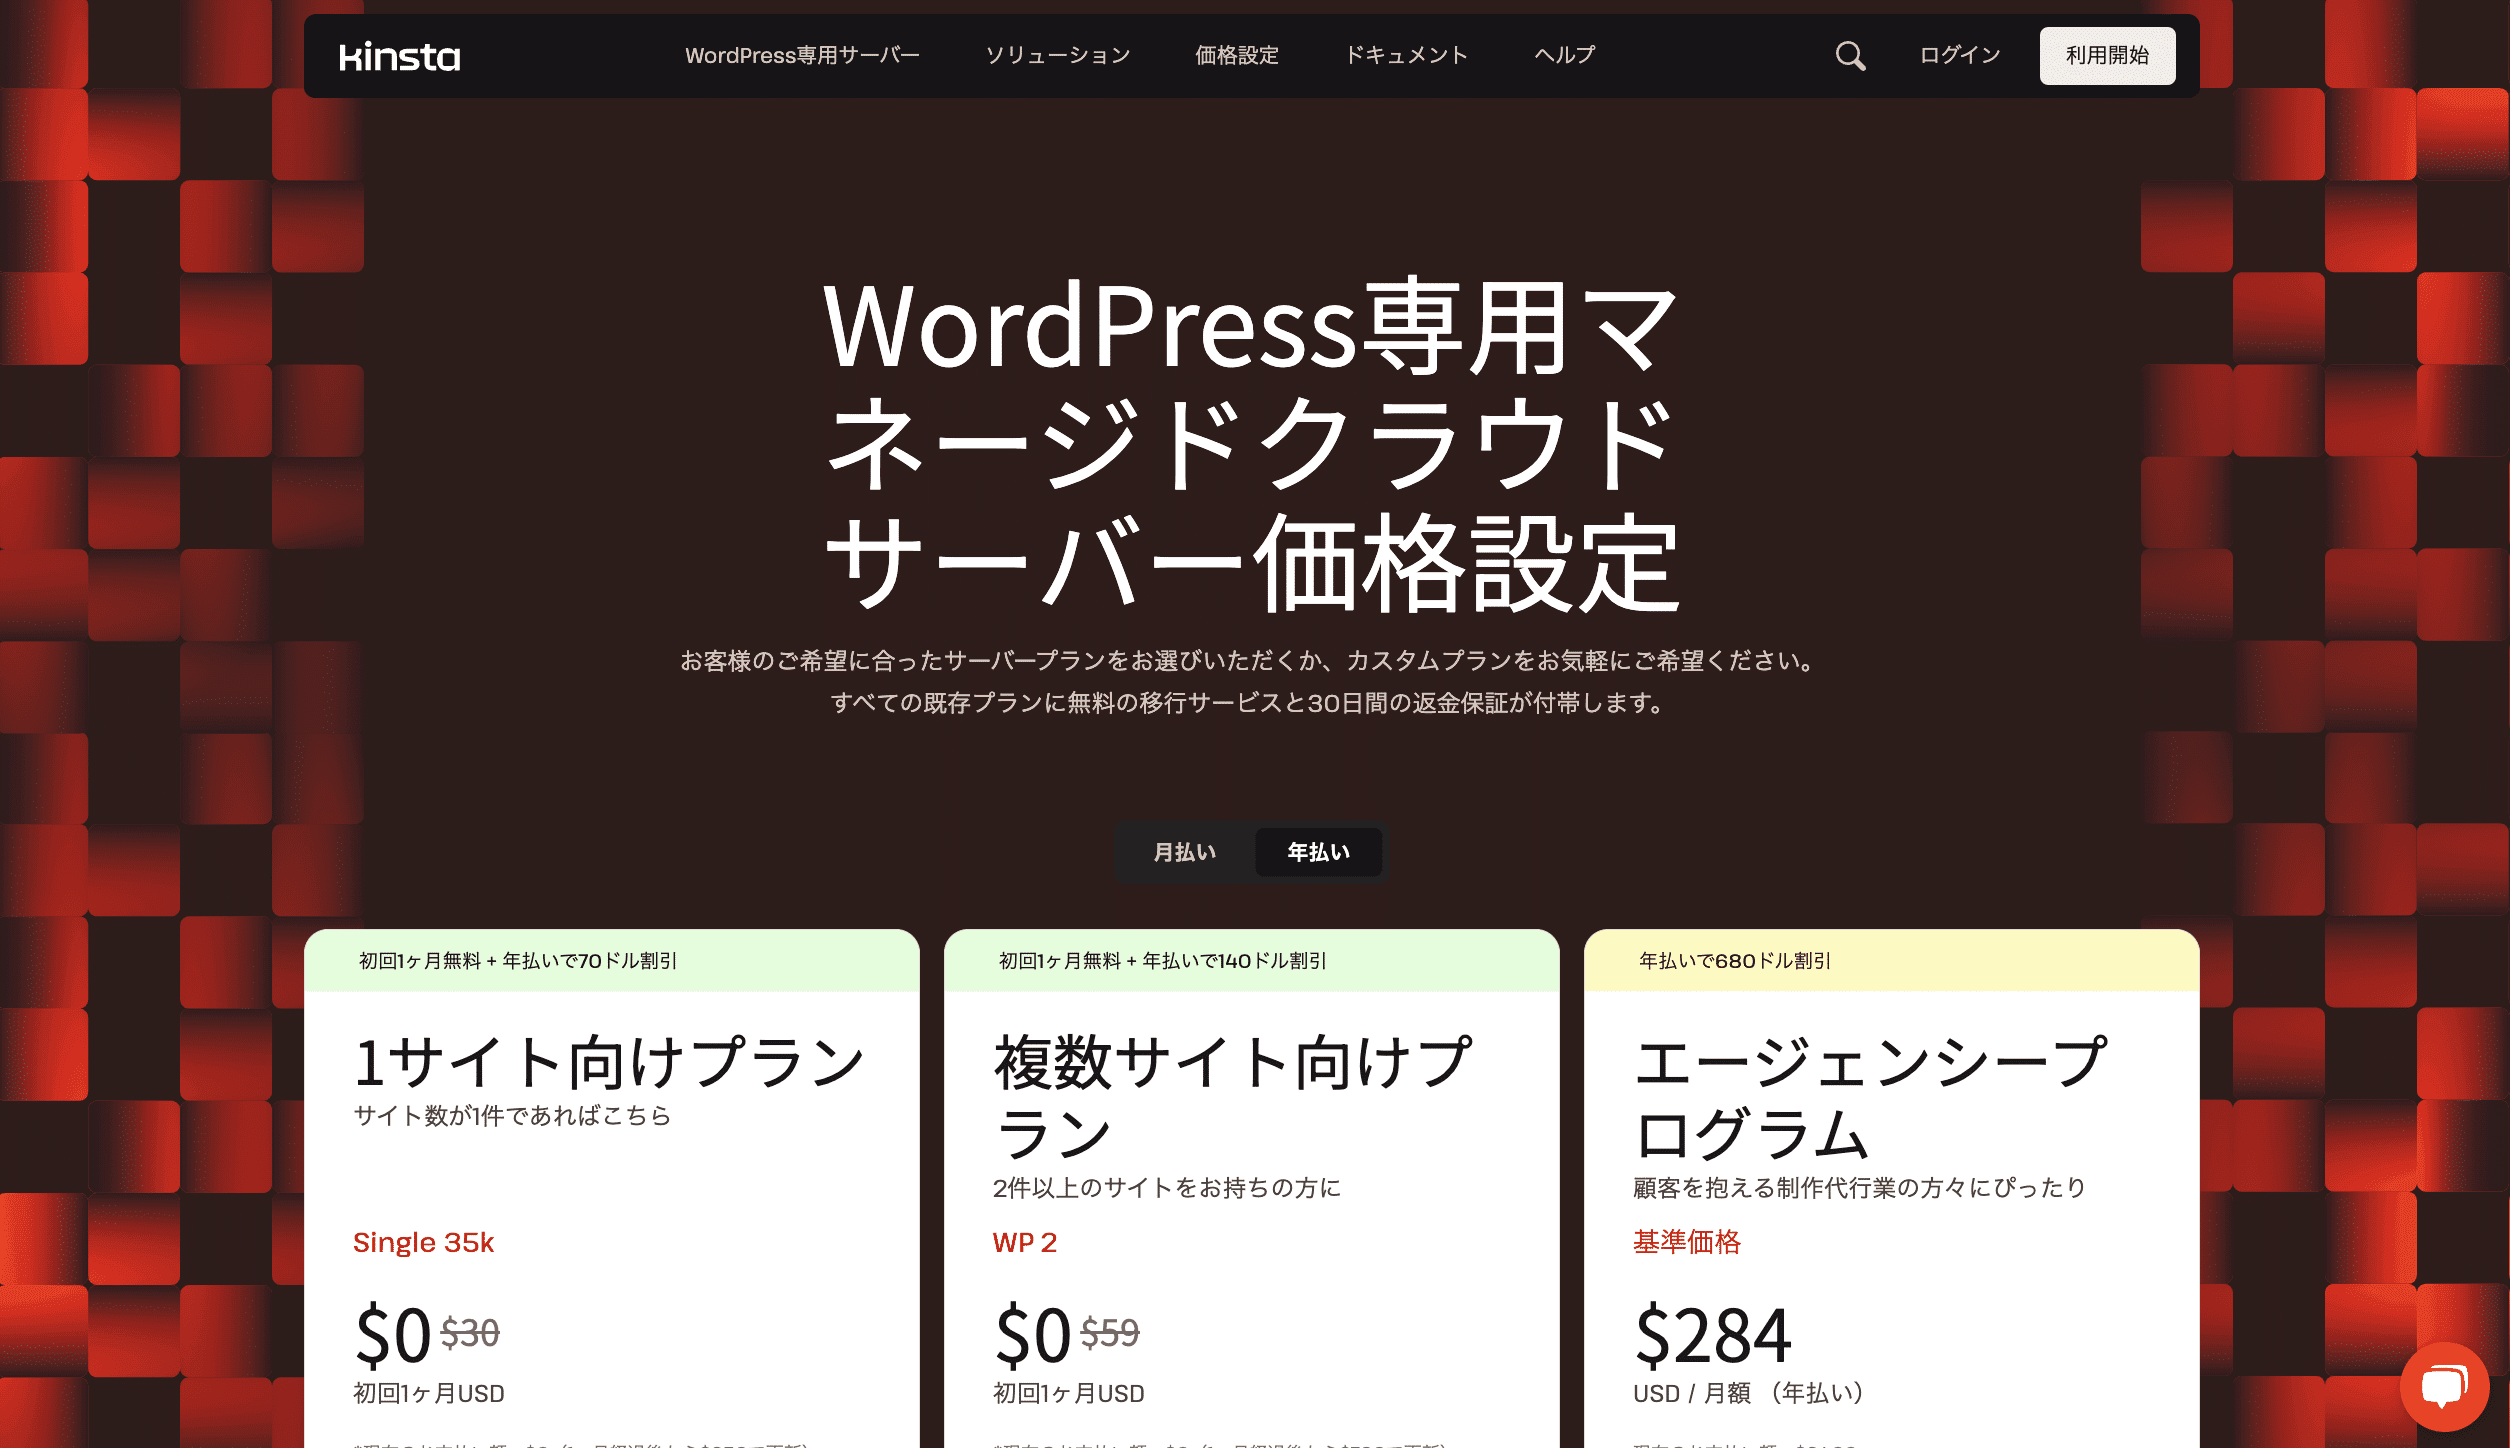Viewport: 2510px width, 1448px height.
Task: Click ログイン link
Action: (x=1960, y=55)
